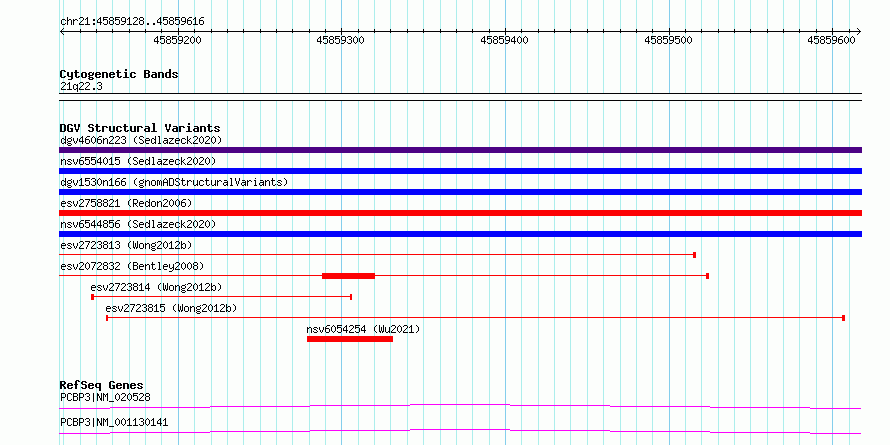Viewport: 890px width, 445px height.
Task: Open gene label PCBP3|NM_020528
Action: [x=105, y=397]
